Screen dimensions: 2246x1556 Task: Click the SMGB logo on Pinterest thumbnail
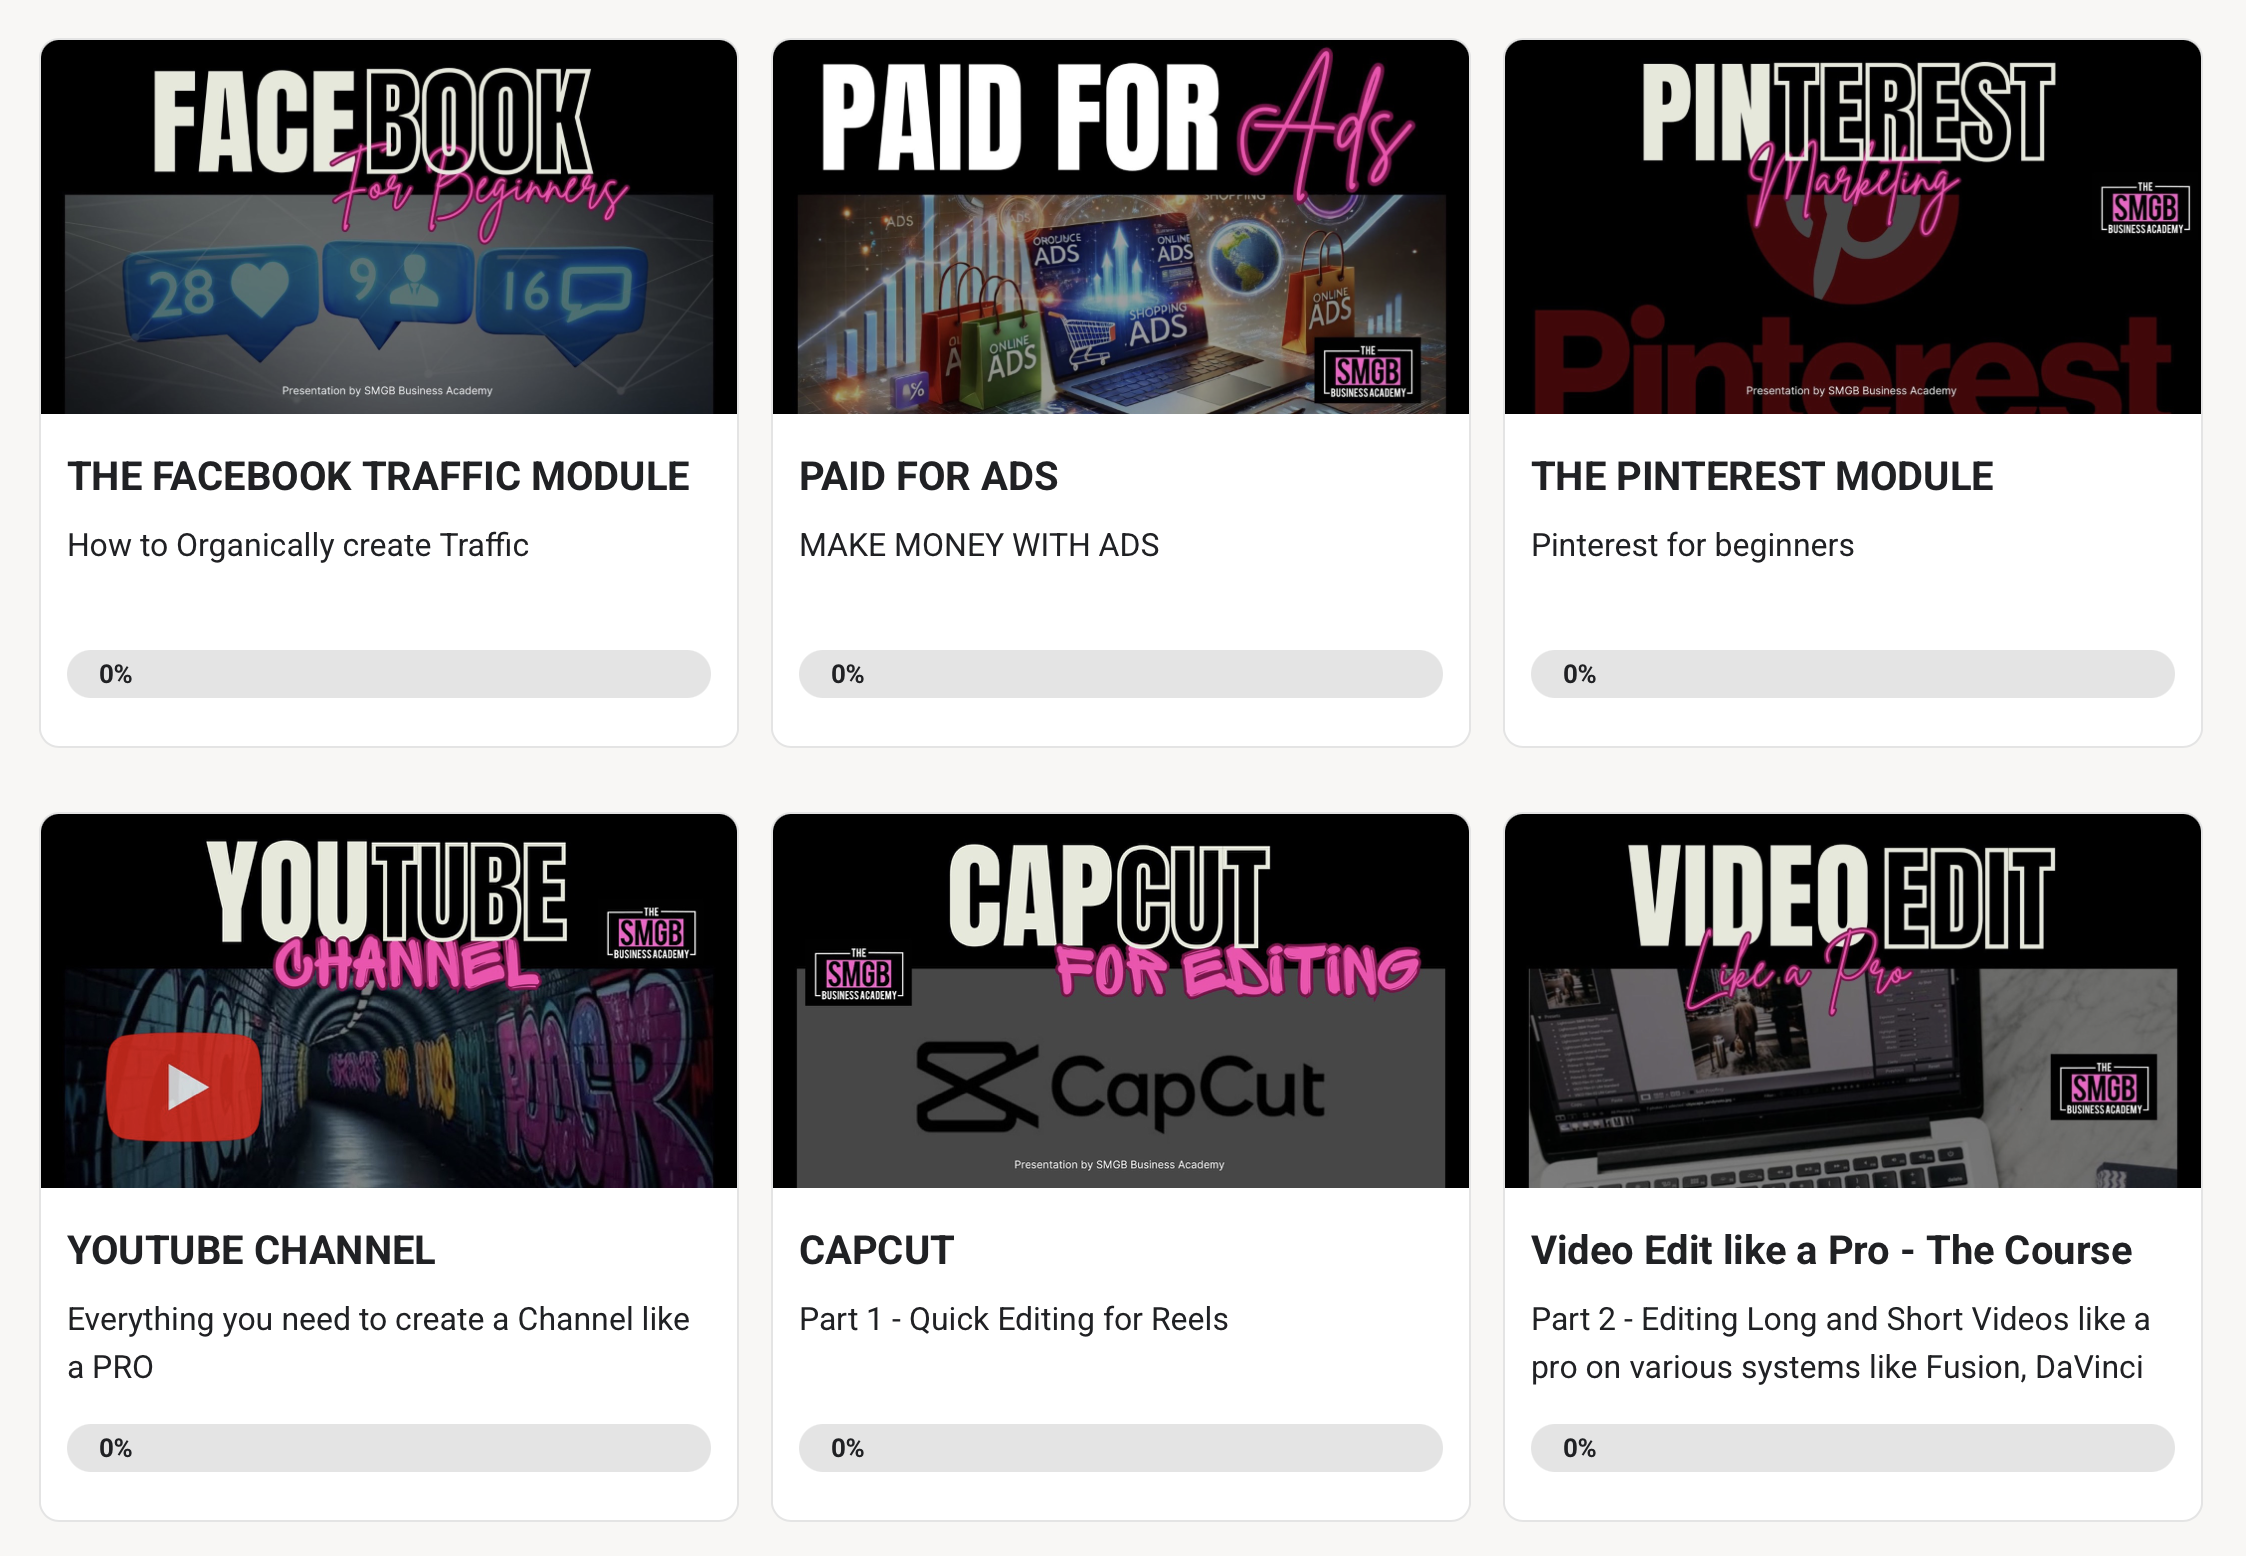(x=2145, y=208)
